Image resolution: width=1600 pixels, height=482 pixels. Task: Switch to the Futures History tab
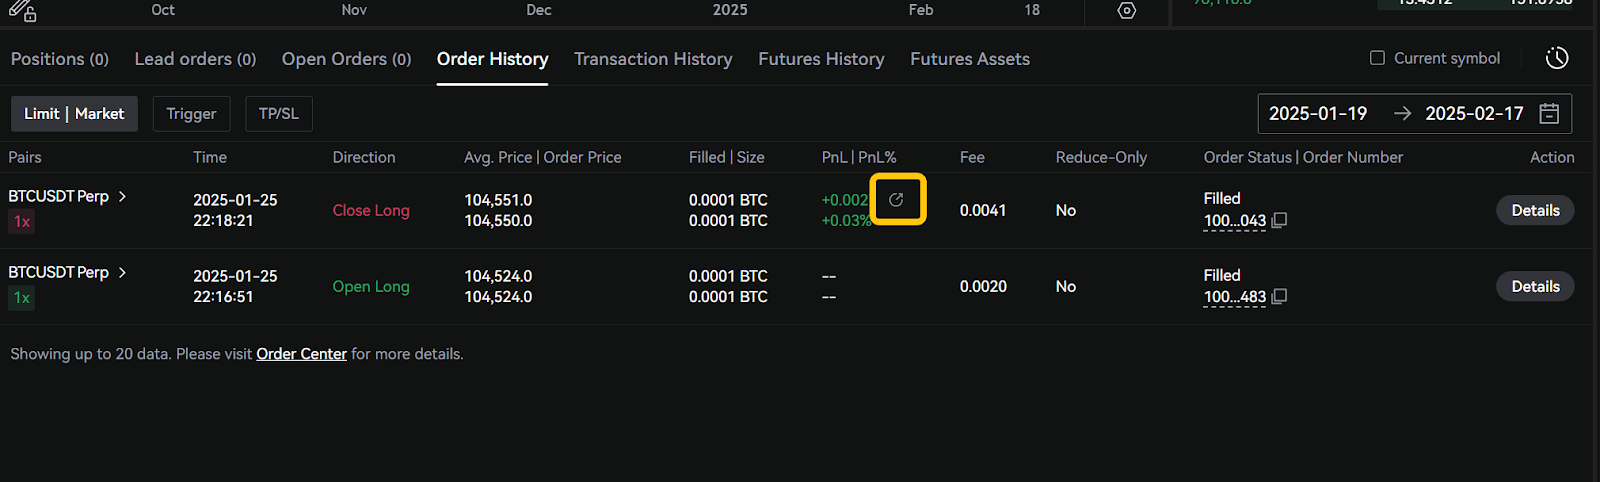click(x=821, y=59)
